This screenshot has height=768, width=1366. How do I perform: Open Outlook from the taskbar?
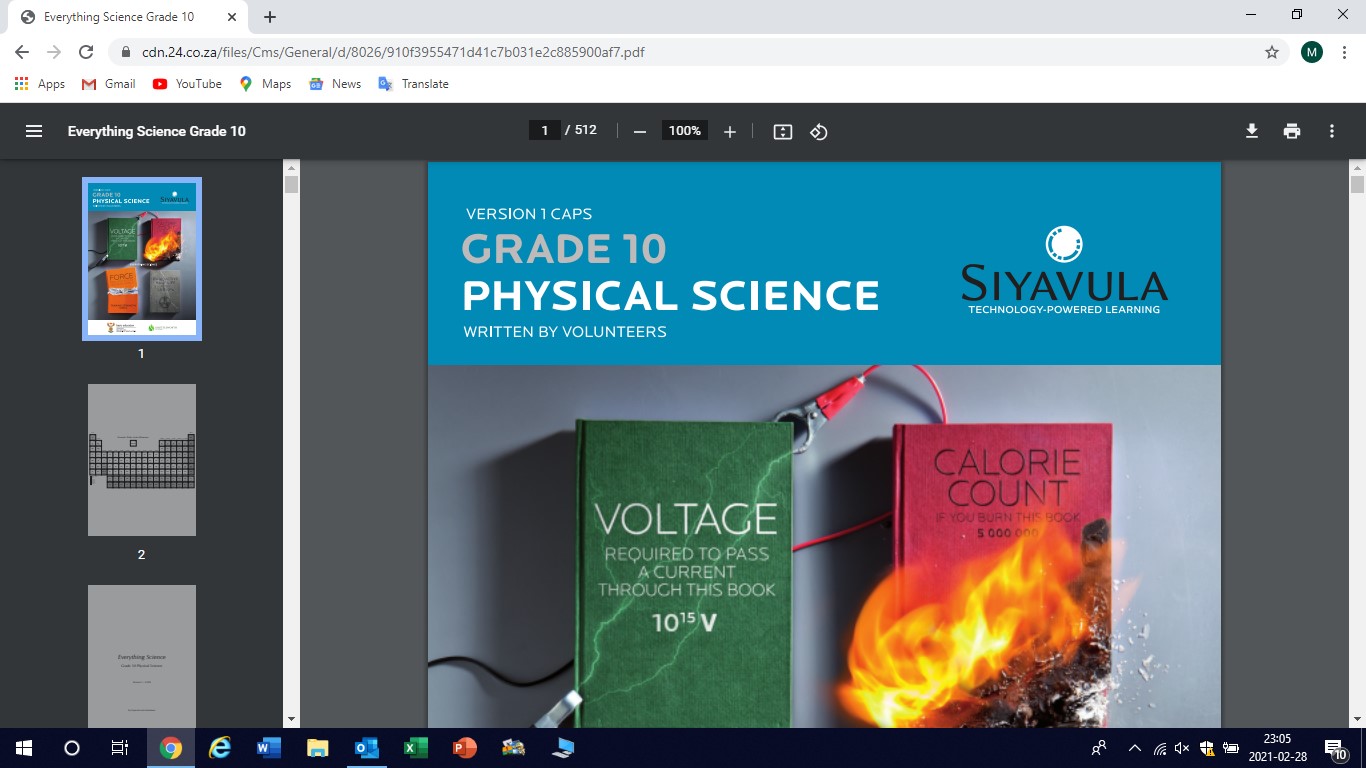366,747
